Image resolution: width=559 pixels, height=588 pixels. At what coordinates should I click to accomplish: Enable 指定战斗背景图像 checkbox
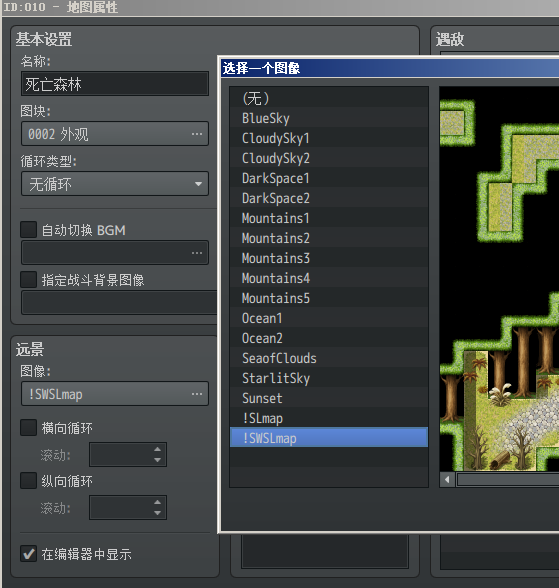(28, 279)
